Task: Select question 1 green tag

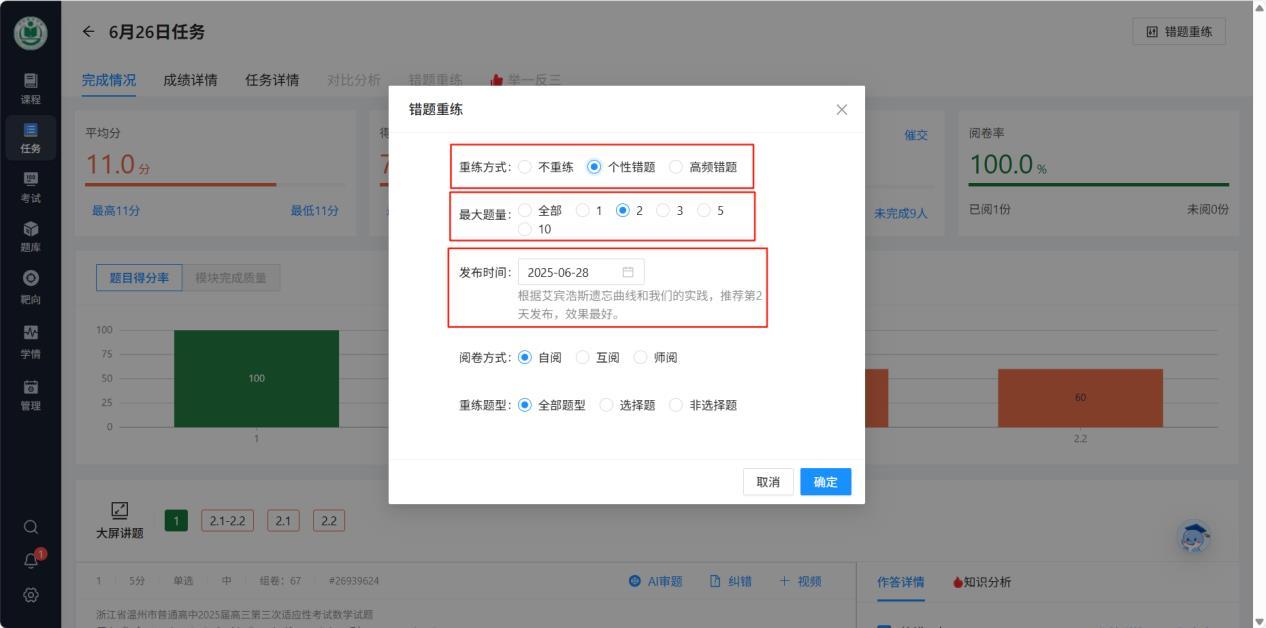Action: [176, 520]
